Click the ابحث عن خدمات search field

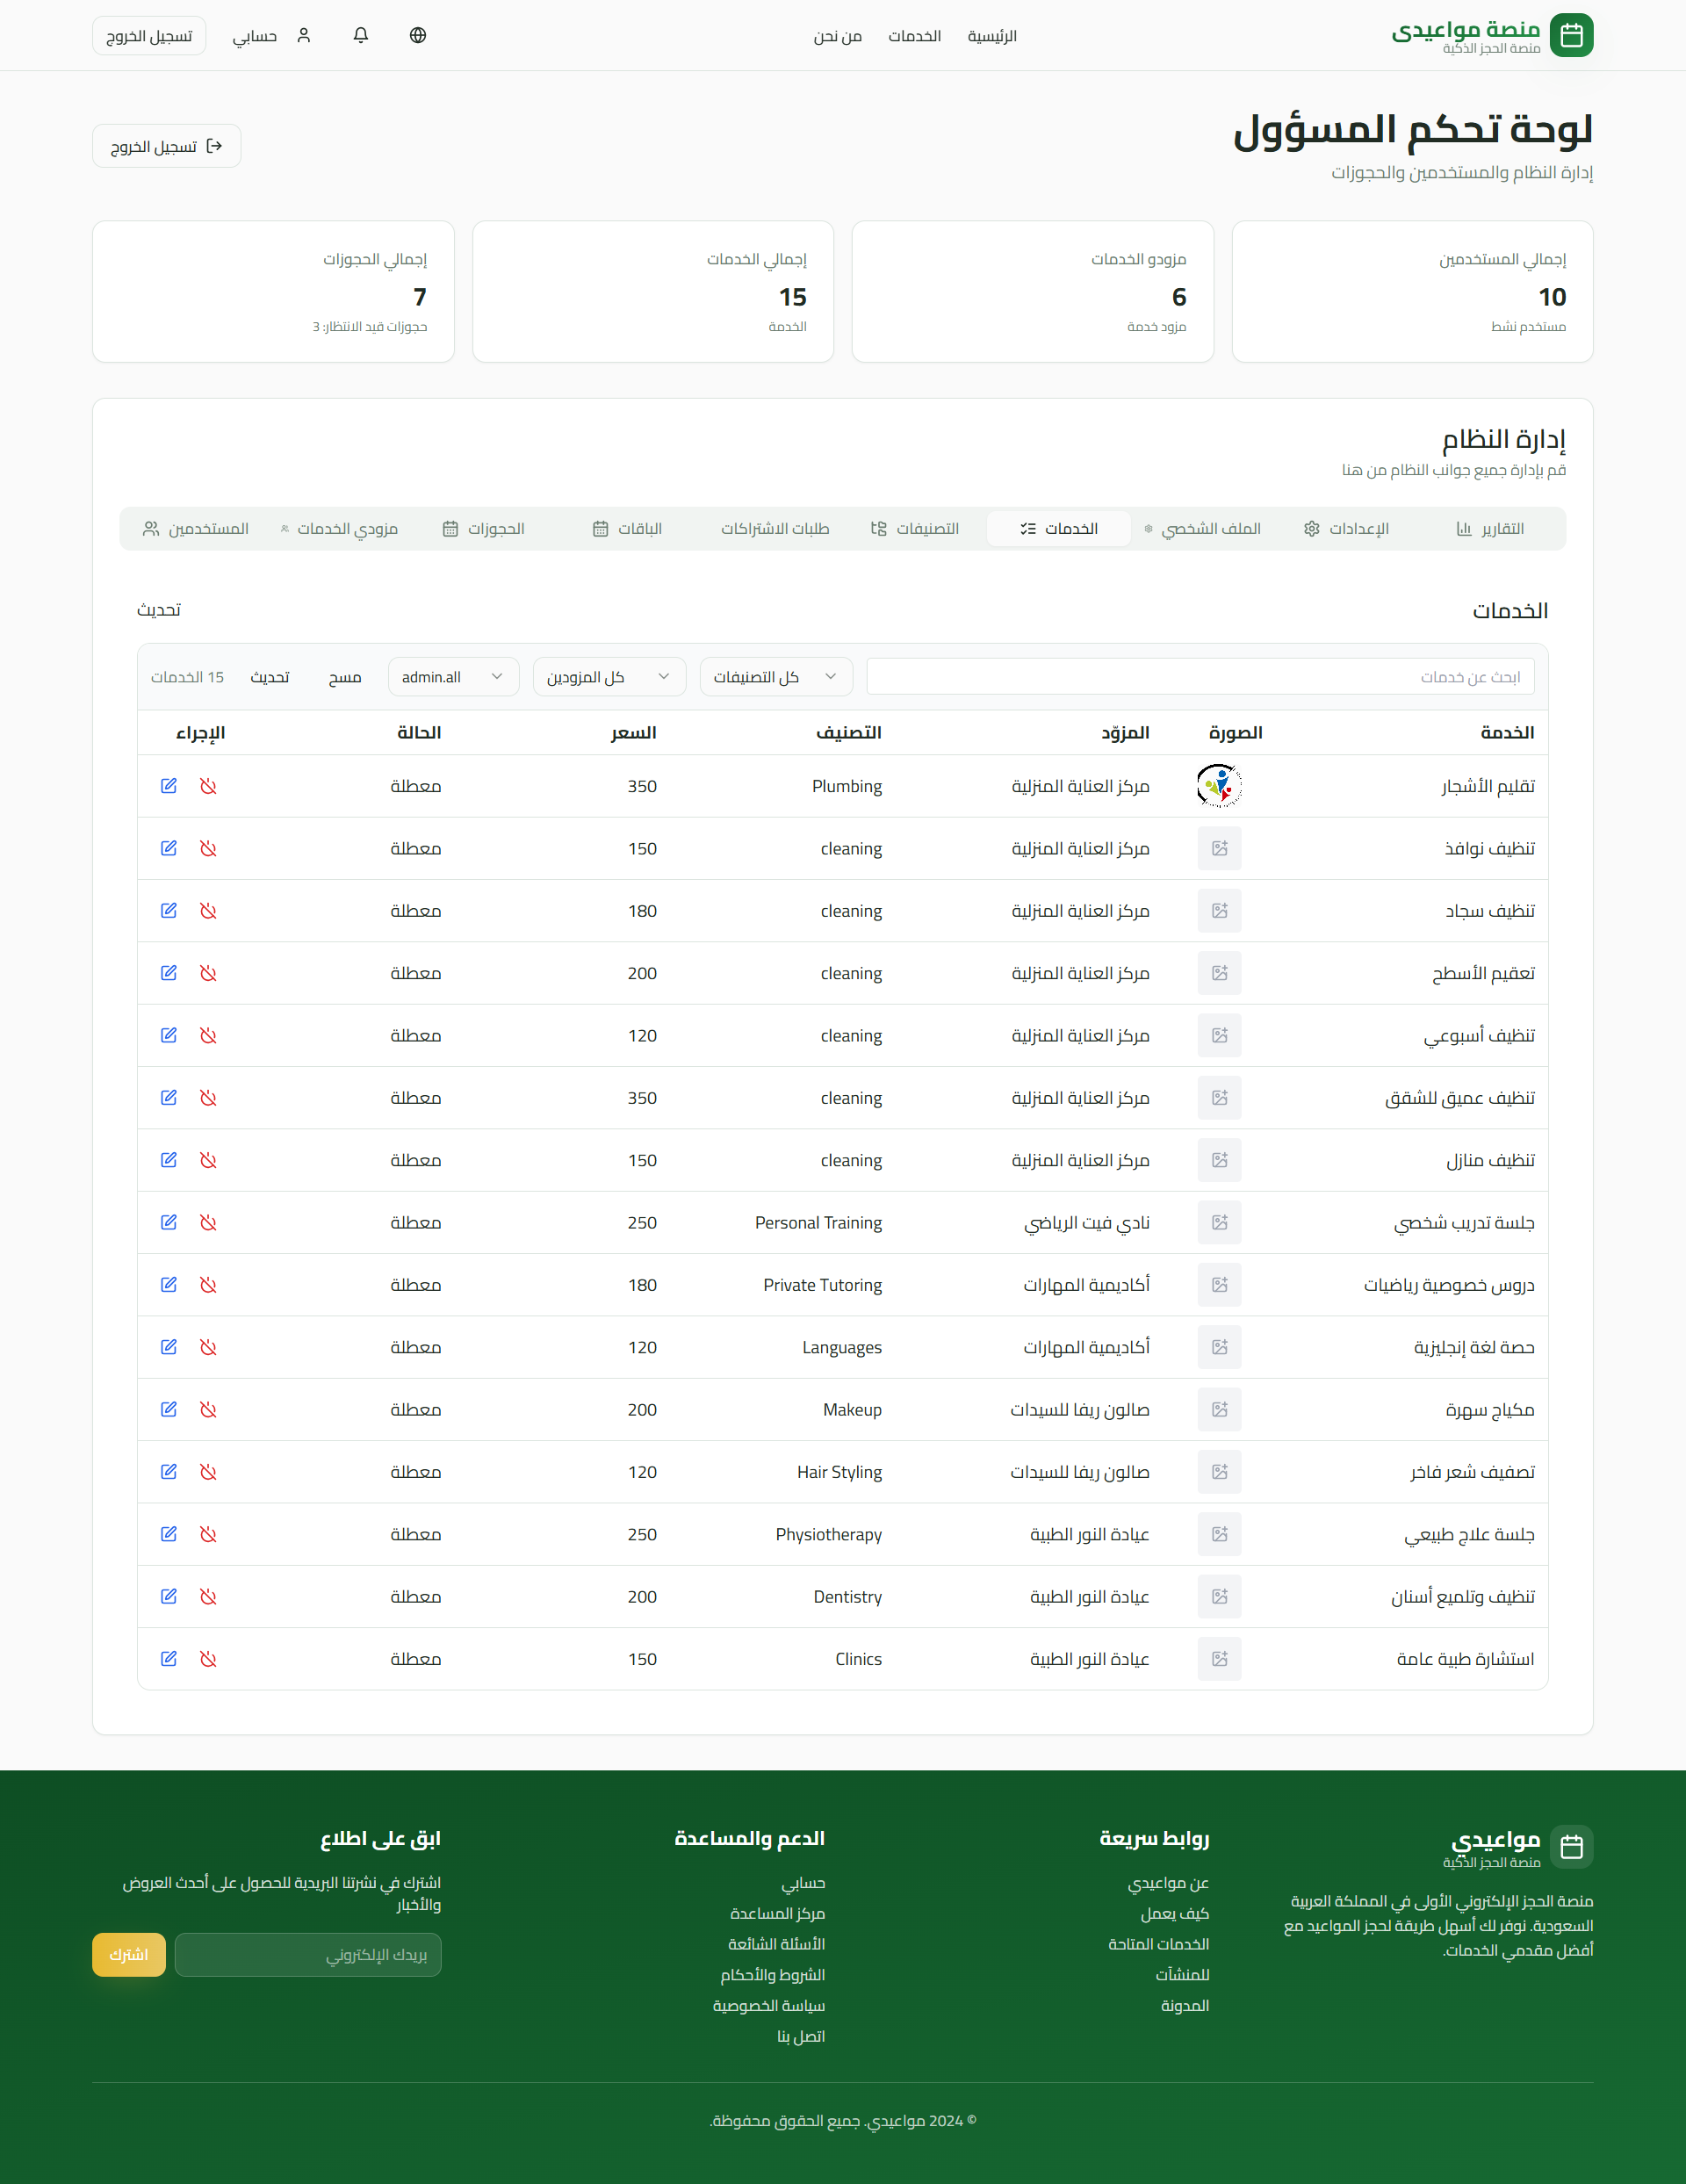click(1199, 677)
